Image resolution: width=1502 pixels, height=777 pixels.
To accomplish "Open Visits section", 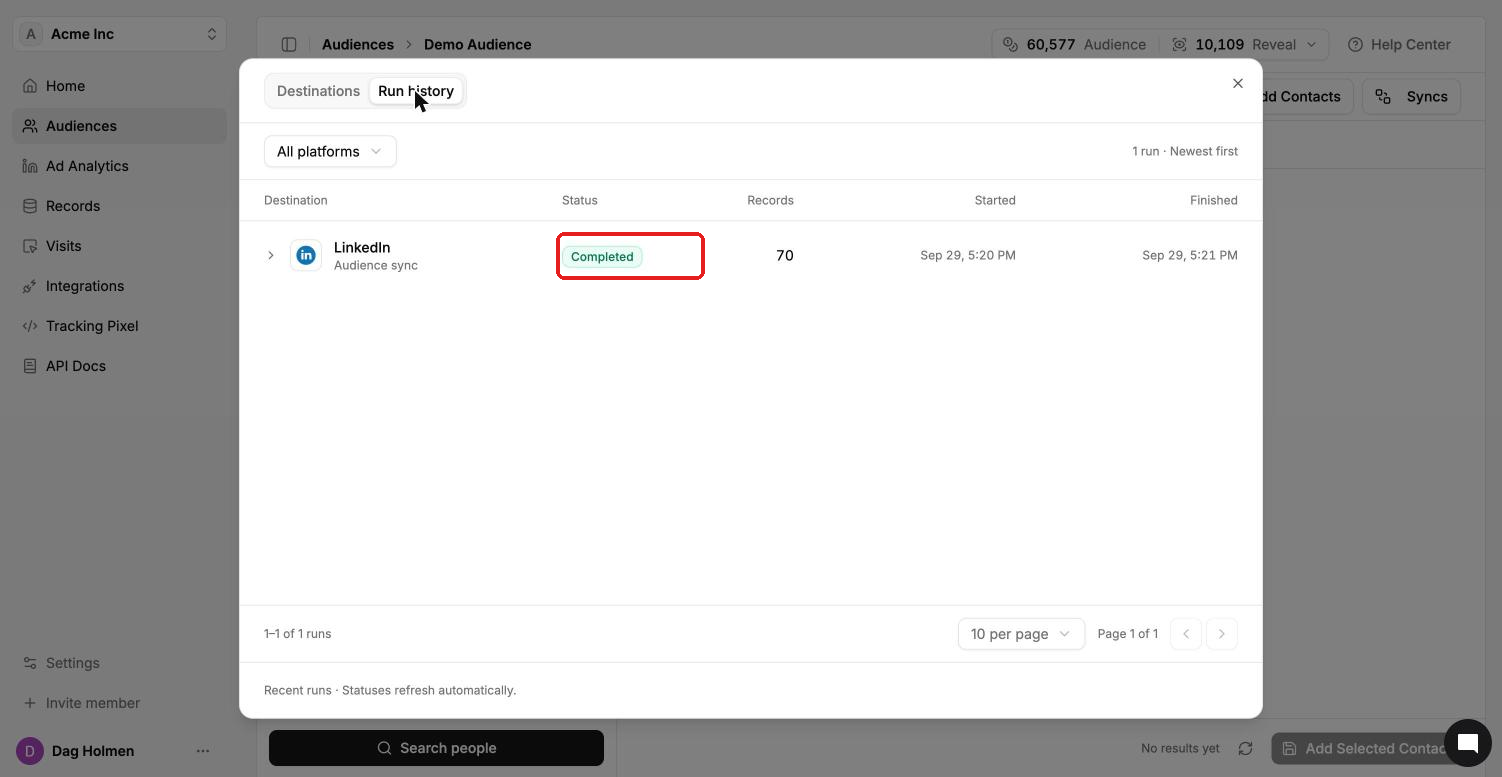I will point(120,246).
